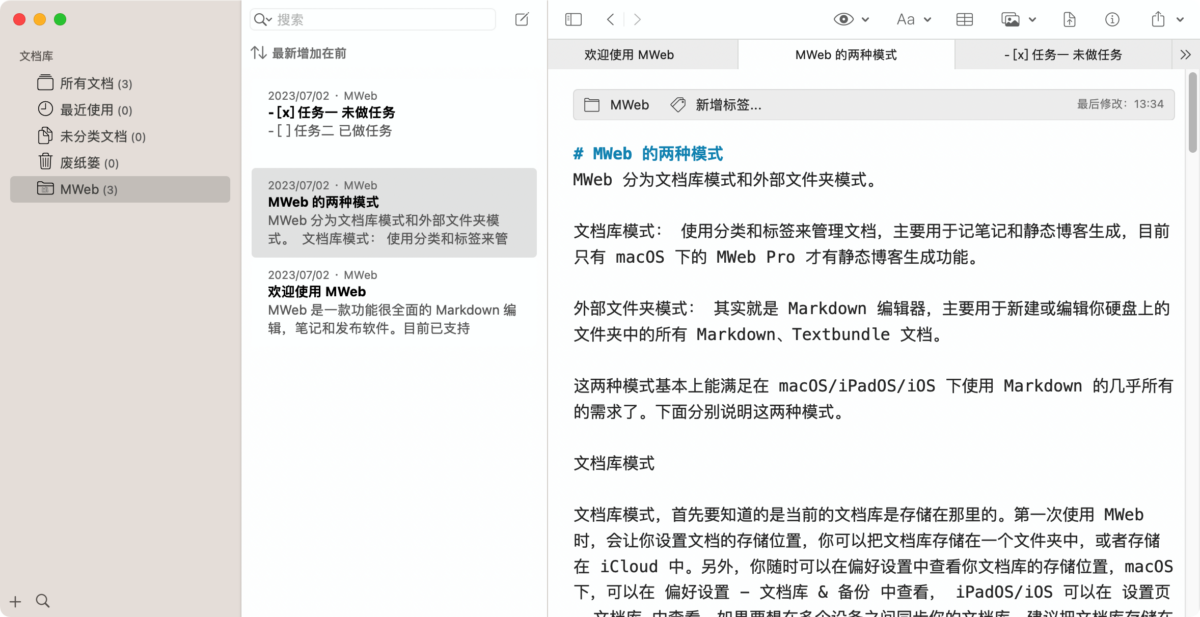
Task: Click the tag icon in document header
Action: point(678,104)
